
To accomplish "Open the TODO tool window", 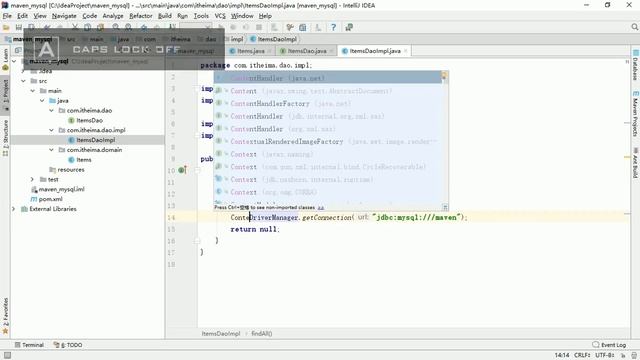I will click(x=68, y=345).
